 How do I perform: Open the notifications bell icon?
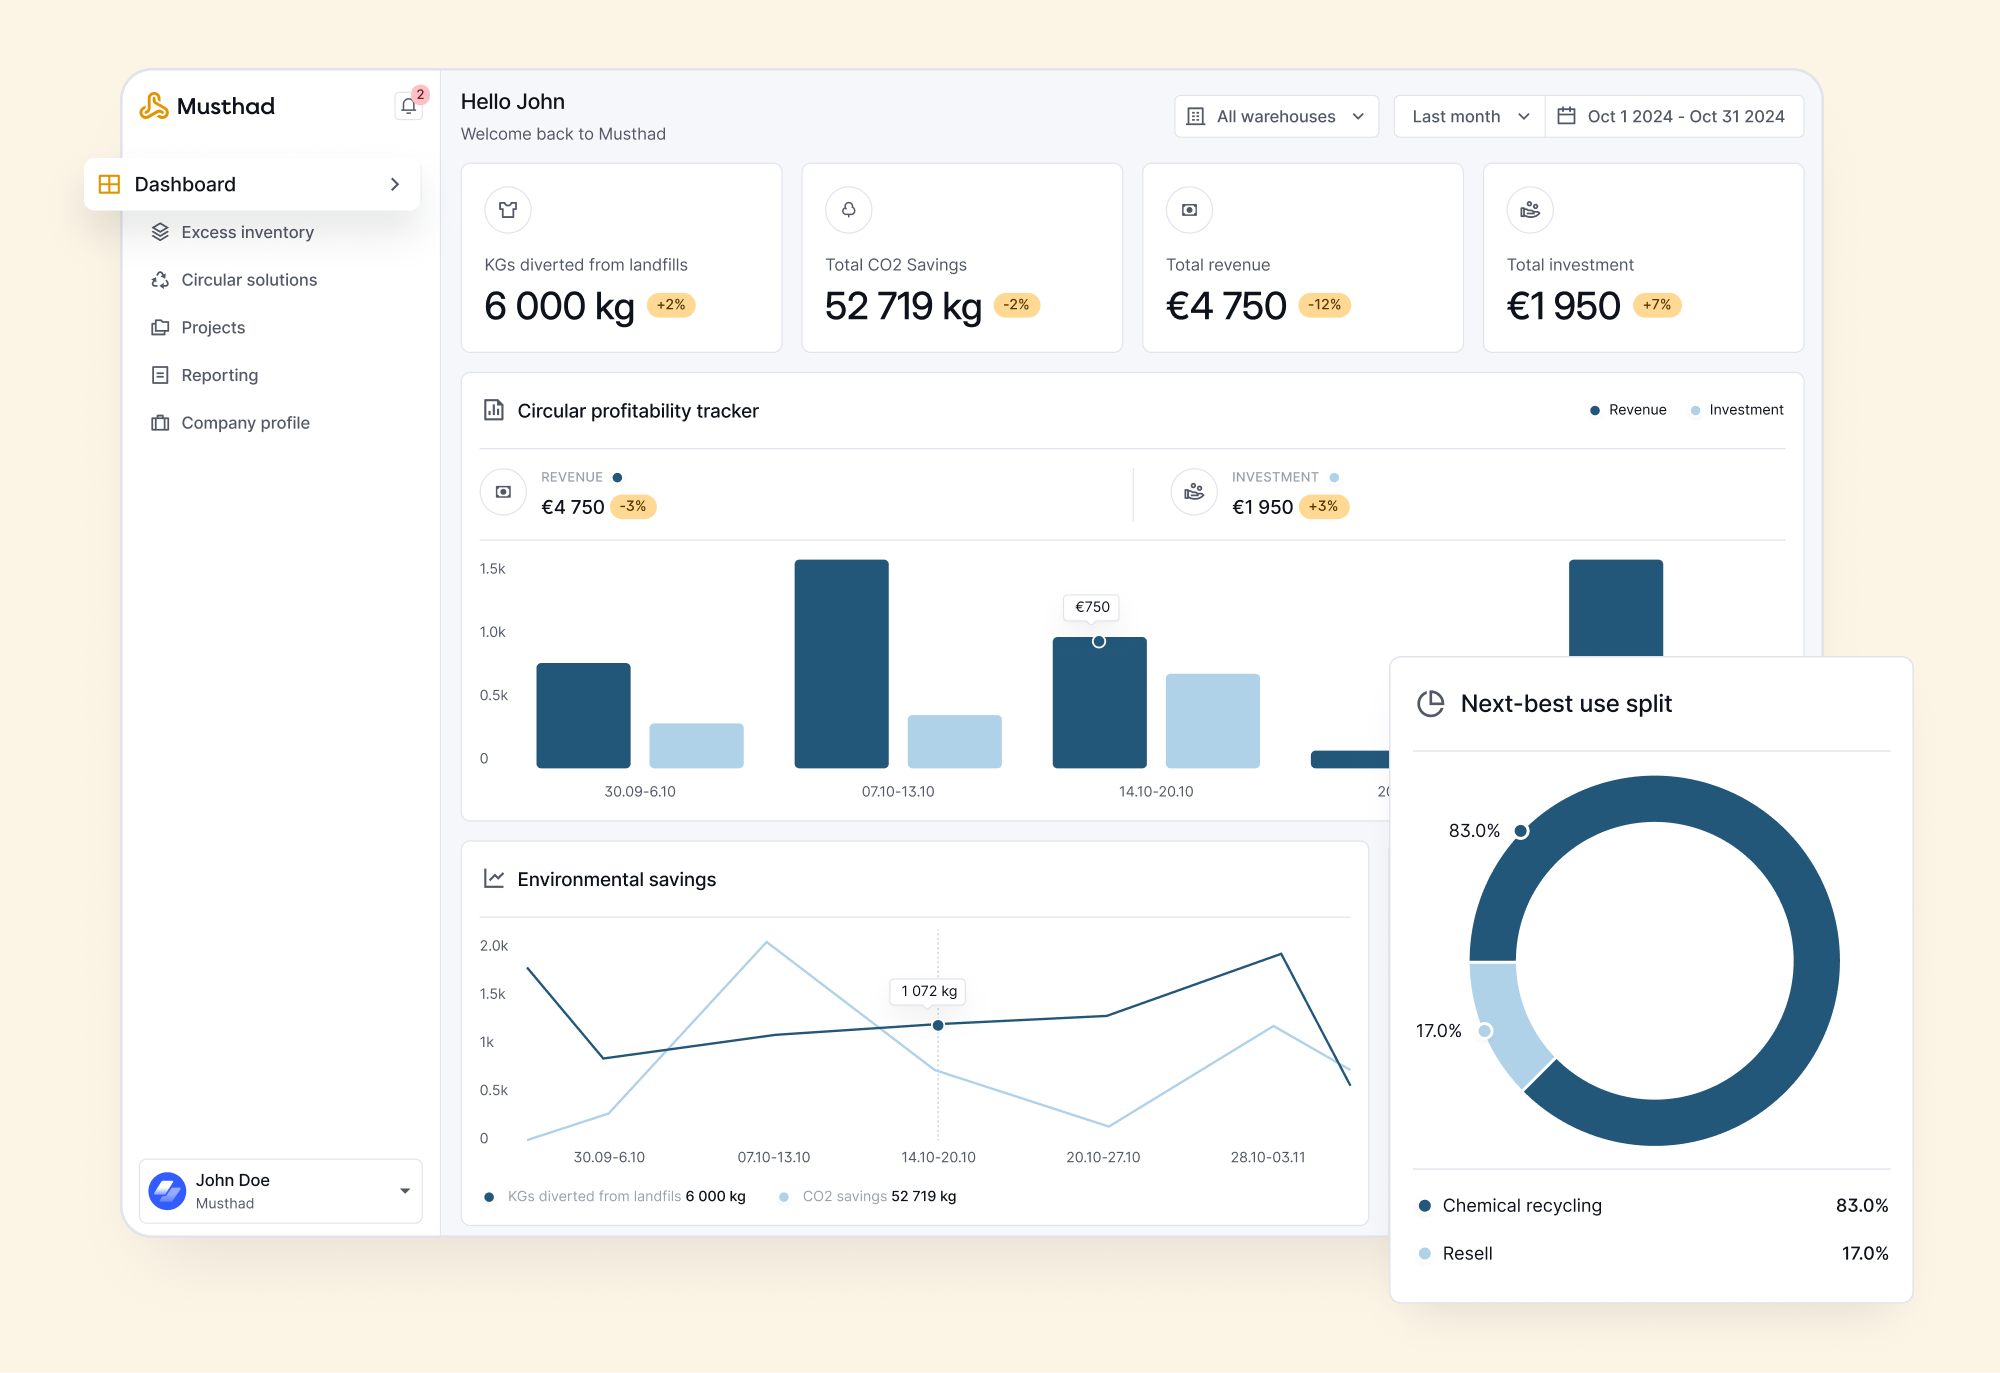coord(407,105)
